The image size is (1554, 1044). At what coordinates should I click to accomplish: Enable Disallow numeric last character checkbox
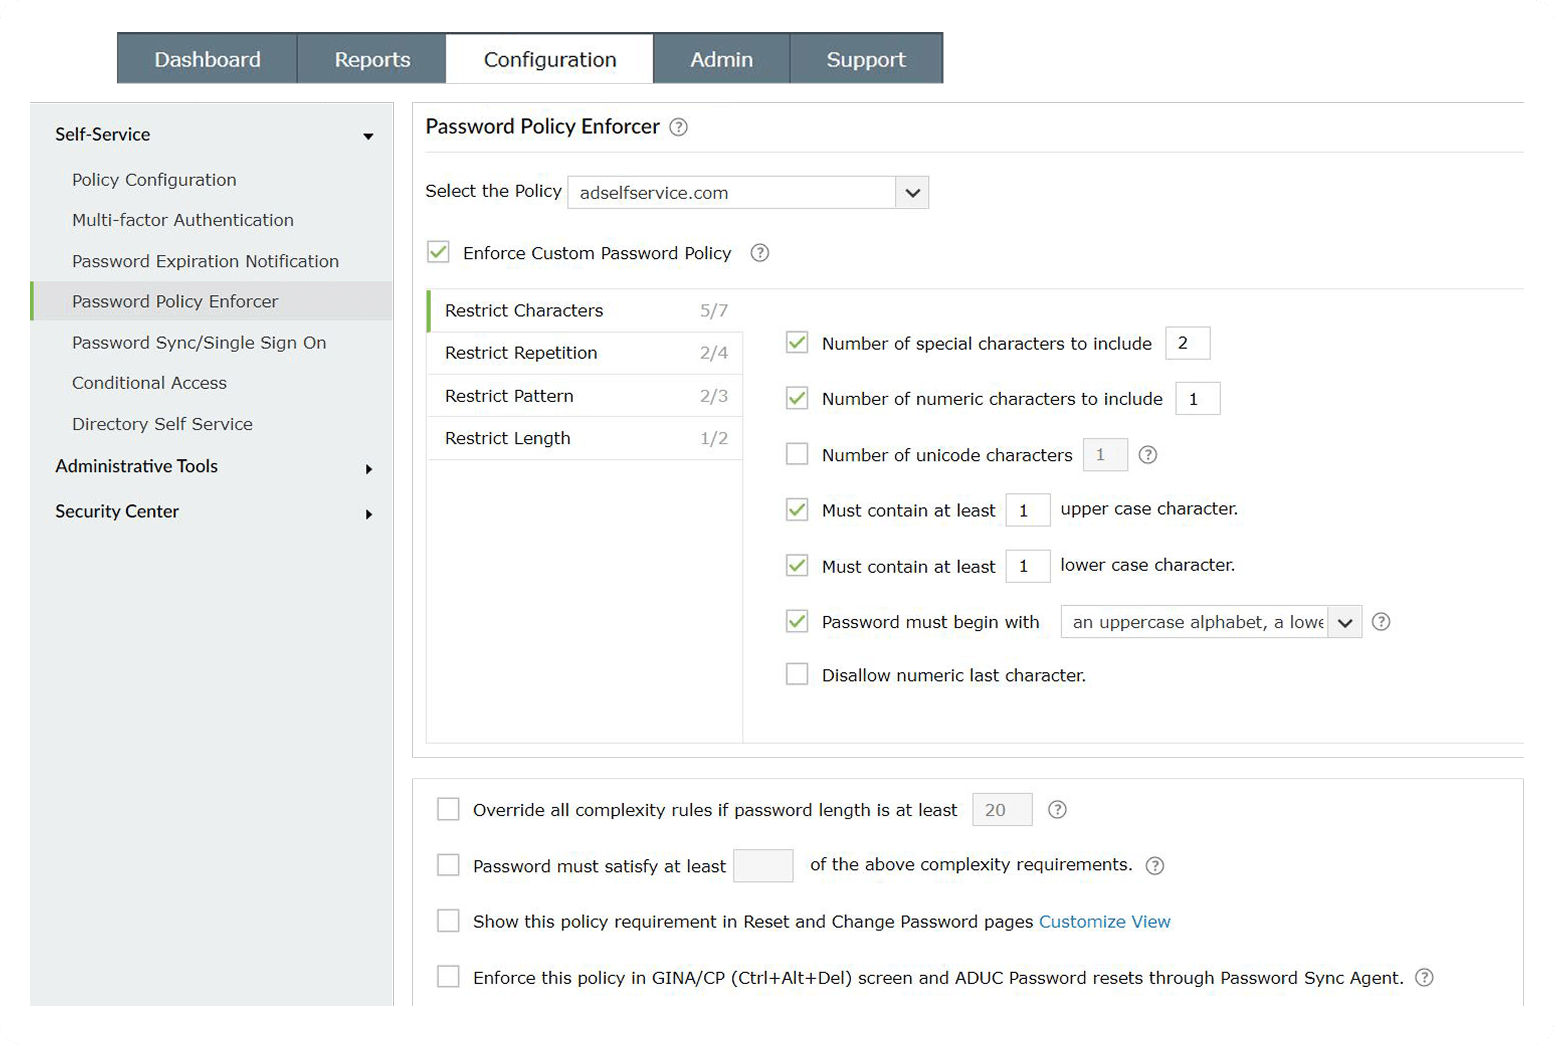(x=797, y=674)
